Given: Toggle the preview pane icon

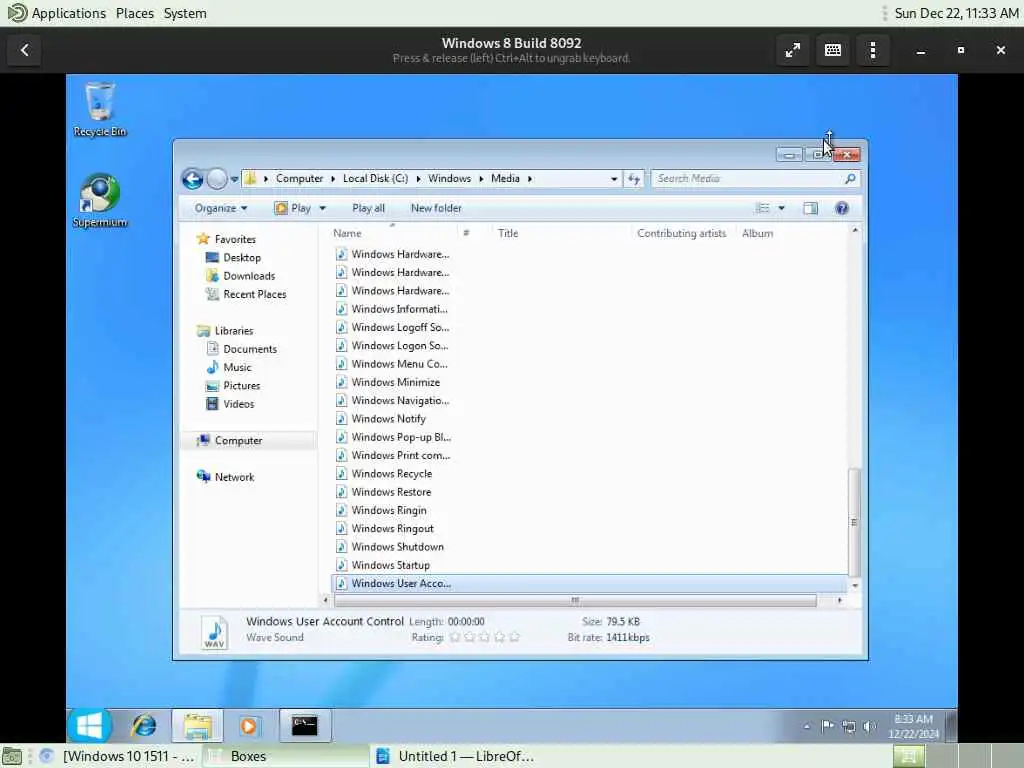Looking at the screenshot, I should [810, 208].
